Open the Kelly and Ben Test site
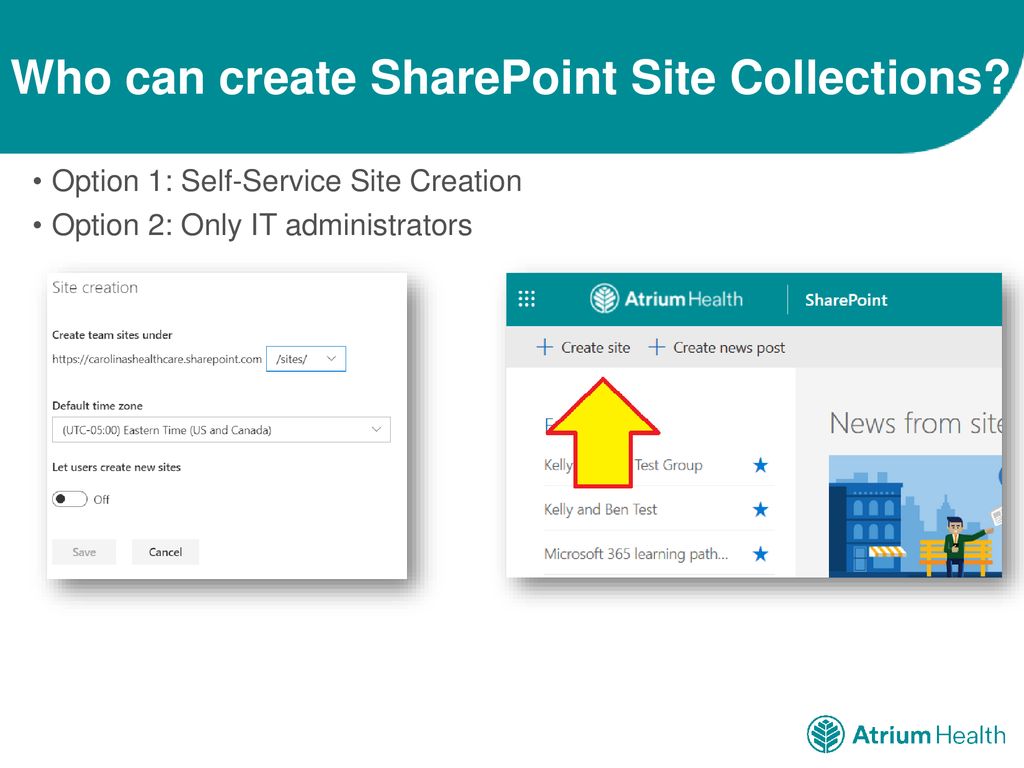Screen dimensions: 1024x768 [600, 509]
